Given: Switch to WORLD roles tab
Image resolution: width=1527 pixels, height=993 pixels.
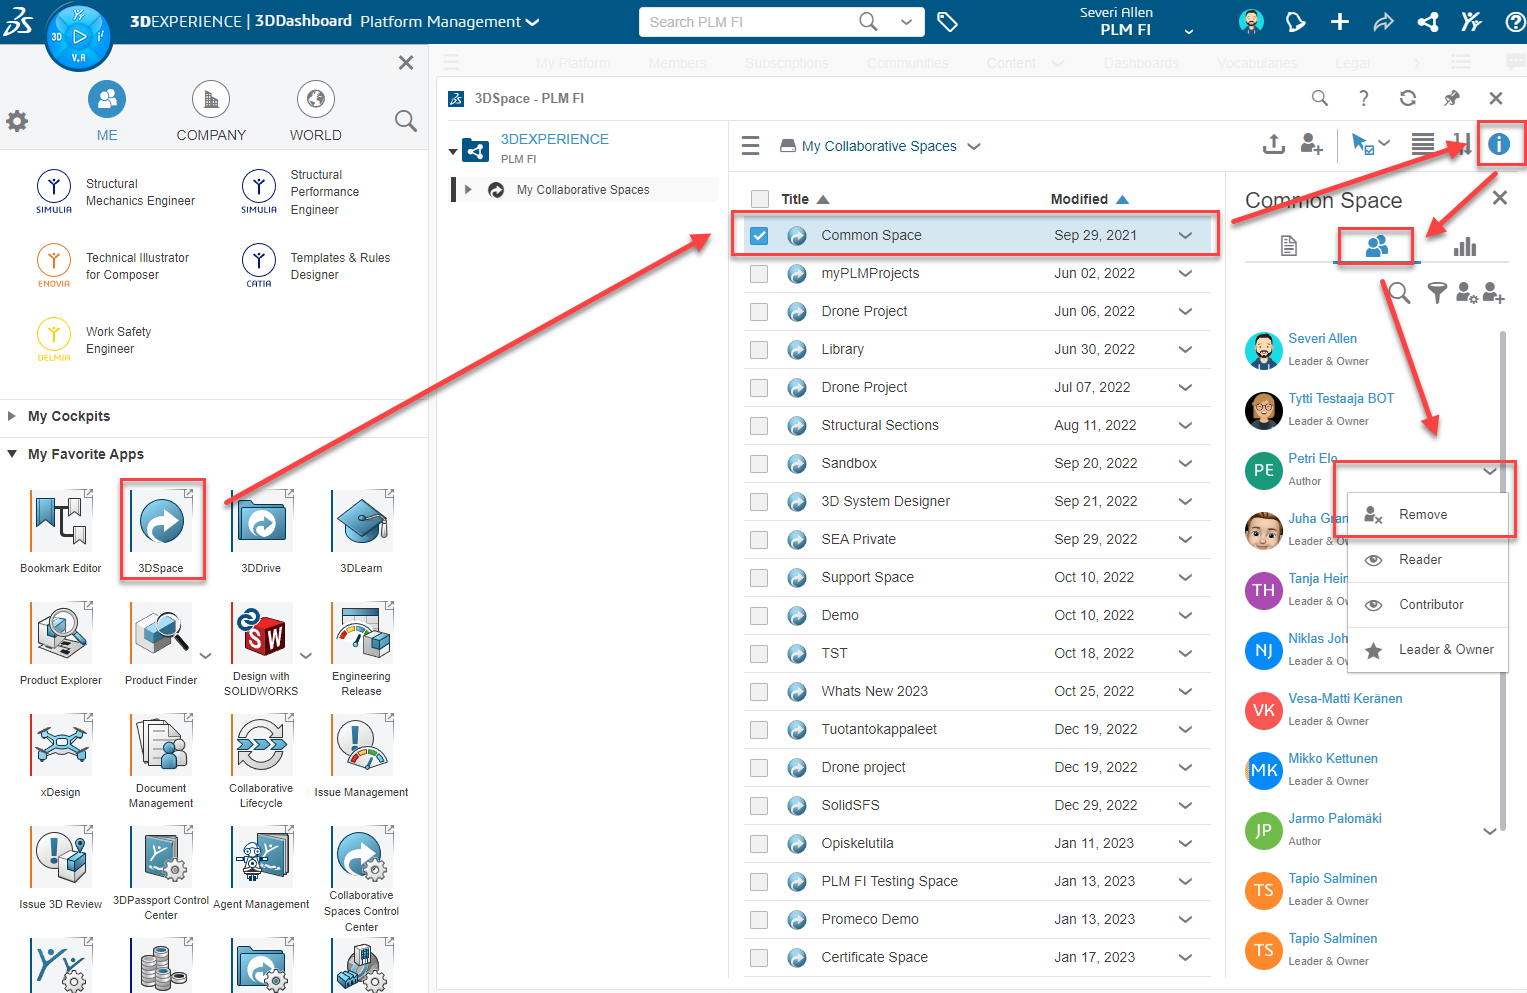Looking at the screenshot, I should coord(316,112).
